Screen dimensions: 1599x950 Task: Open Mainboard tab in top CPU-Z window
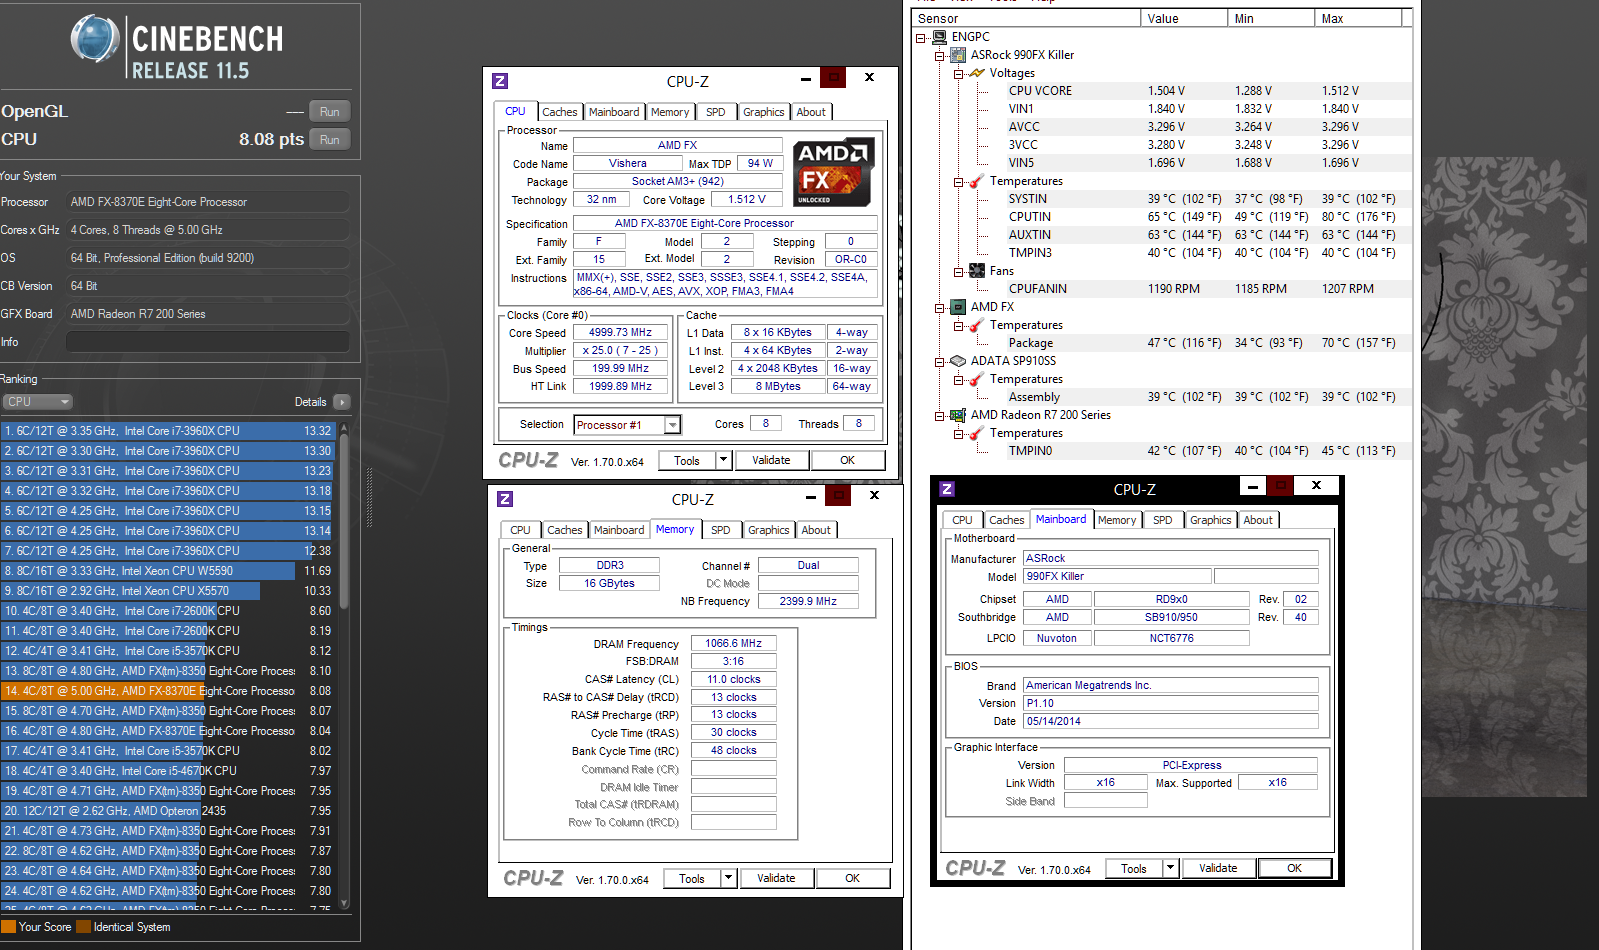point(613,112)
